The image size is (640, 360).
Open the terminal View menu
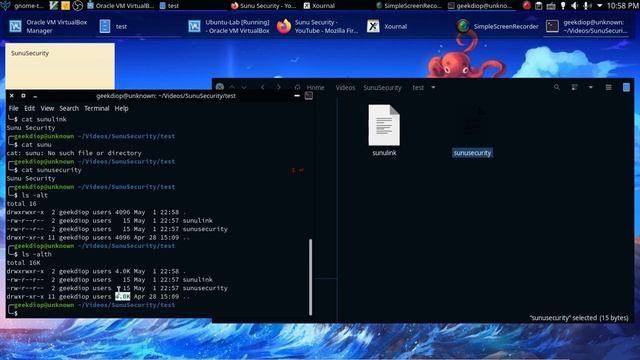[47, 108]
